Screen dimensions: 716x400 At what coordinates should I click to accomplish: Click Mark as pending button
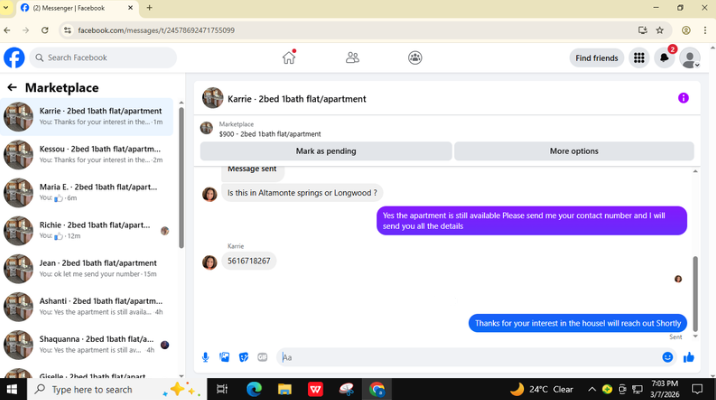coord(326,151)
